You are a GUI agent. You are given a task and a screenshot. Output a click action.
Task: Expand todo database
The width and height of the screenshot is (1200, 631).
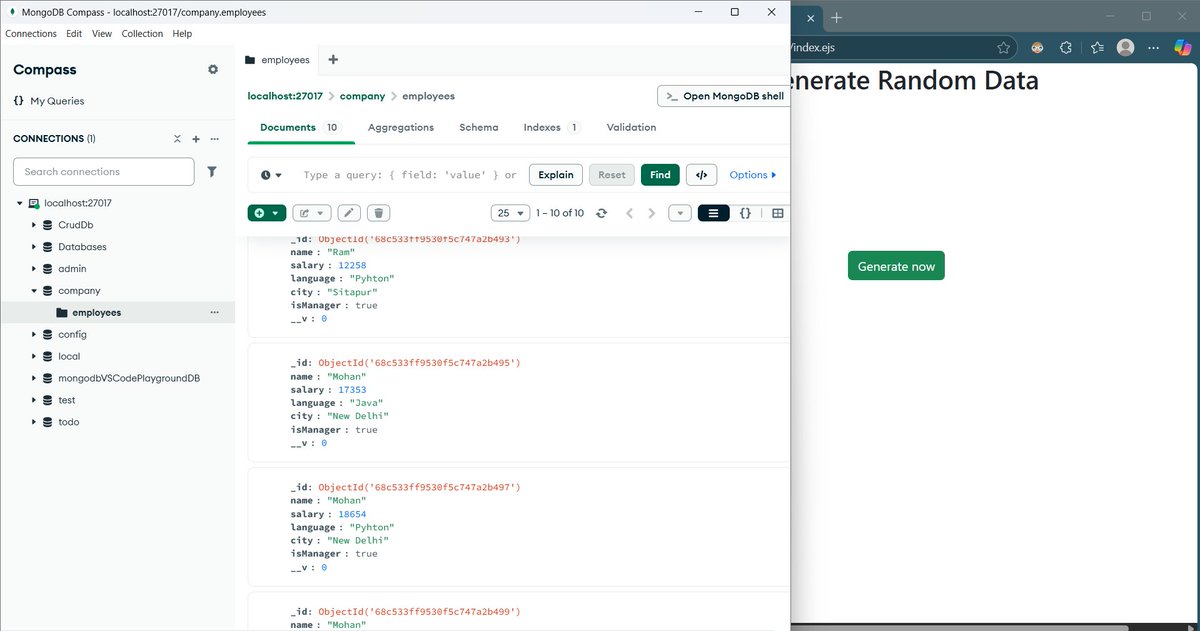click(x=33, y=422)
